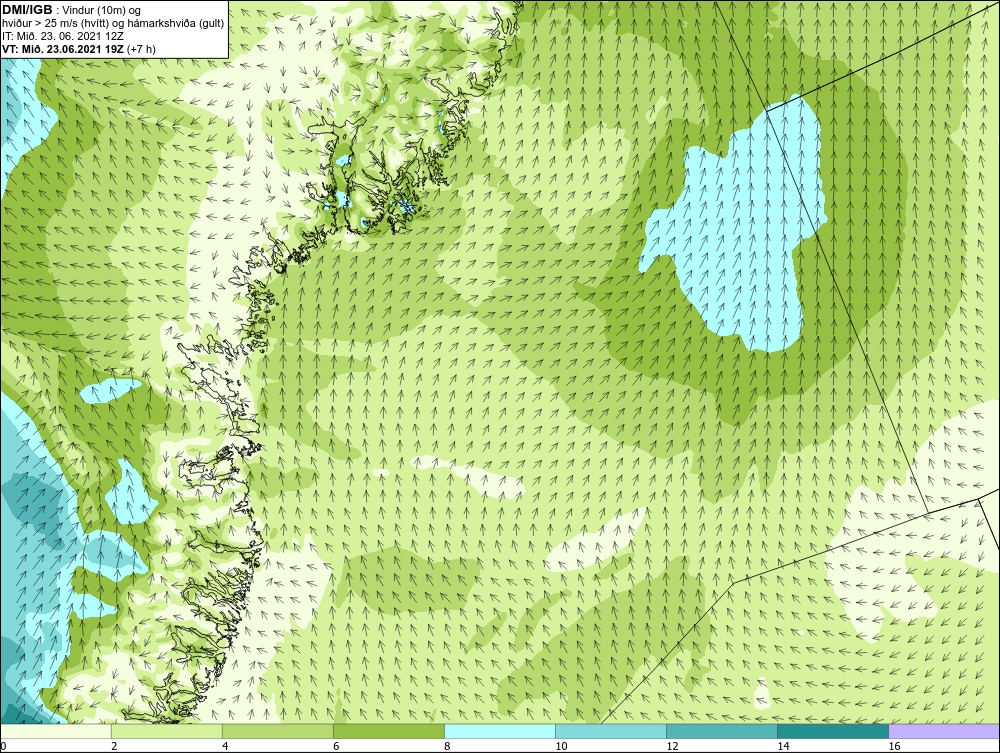Screen dimensions: 1000x753
Task: Click the 4–6 m/s green legend swatch
Action: coord(277,731)
